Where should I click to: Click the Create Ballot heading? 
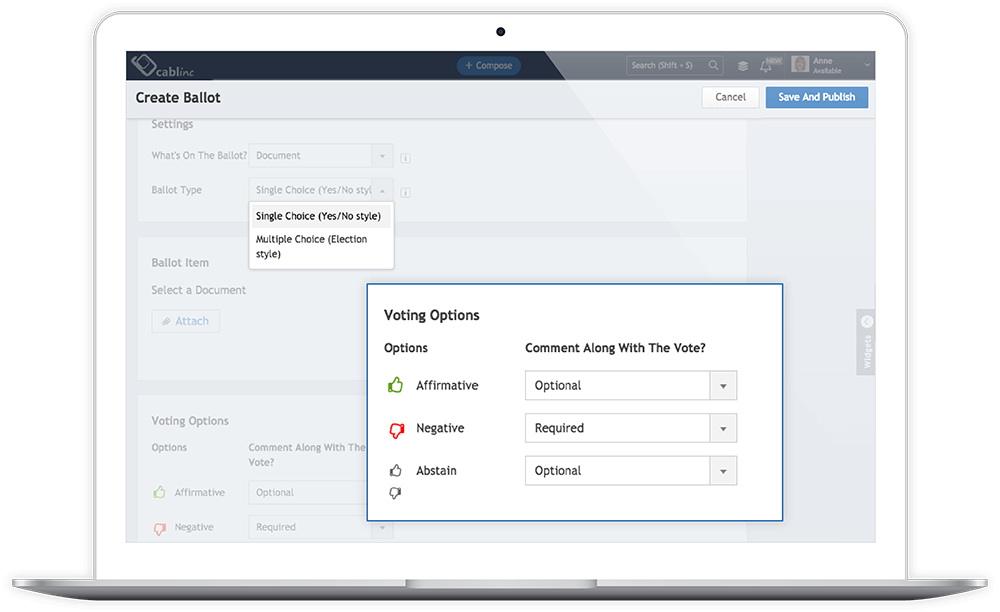(178, 98)
